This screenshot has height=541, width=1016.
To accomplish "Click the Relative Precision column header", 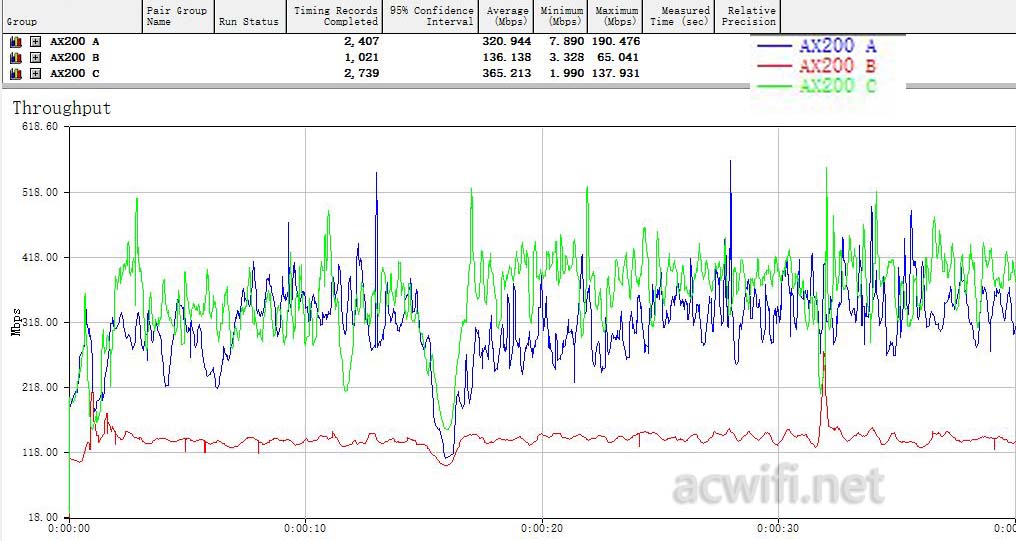I will click(x=748, y=16).
